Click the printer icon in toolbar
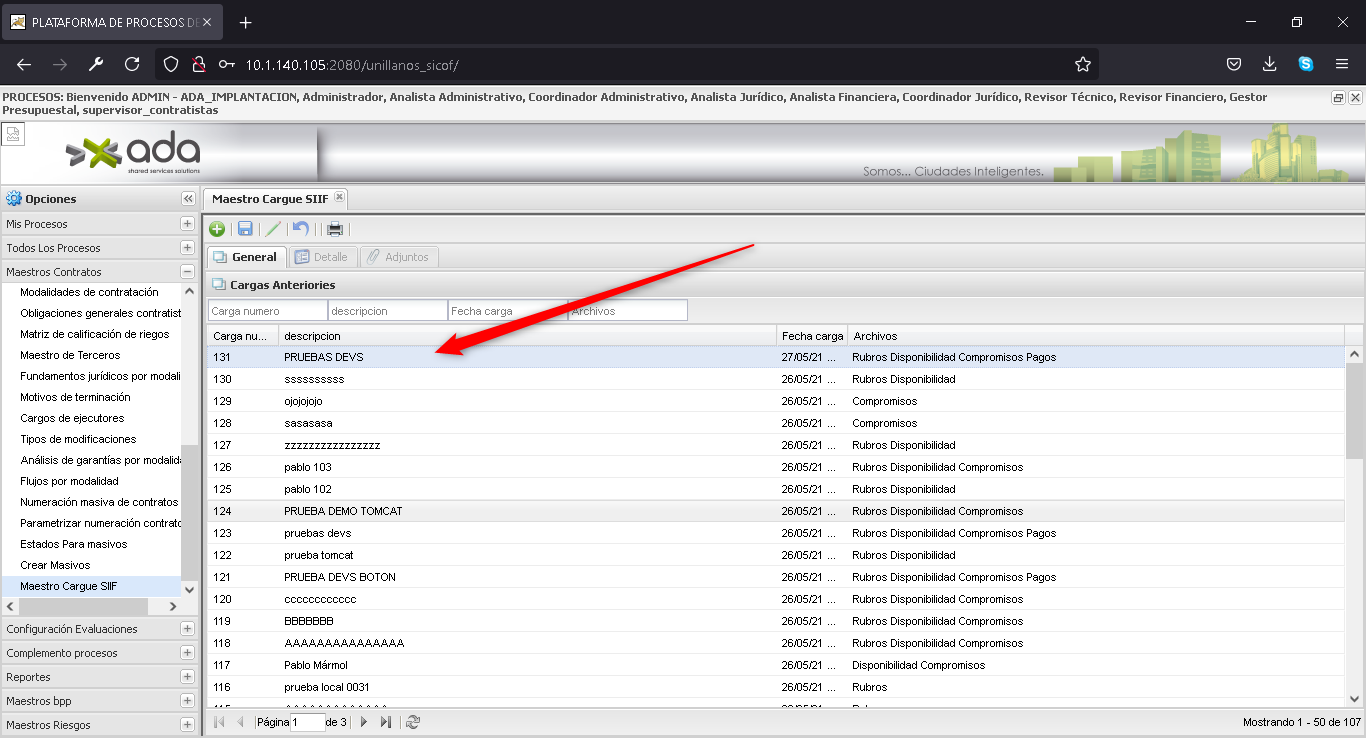The image size is (1366, 738). (335, 229)
